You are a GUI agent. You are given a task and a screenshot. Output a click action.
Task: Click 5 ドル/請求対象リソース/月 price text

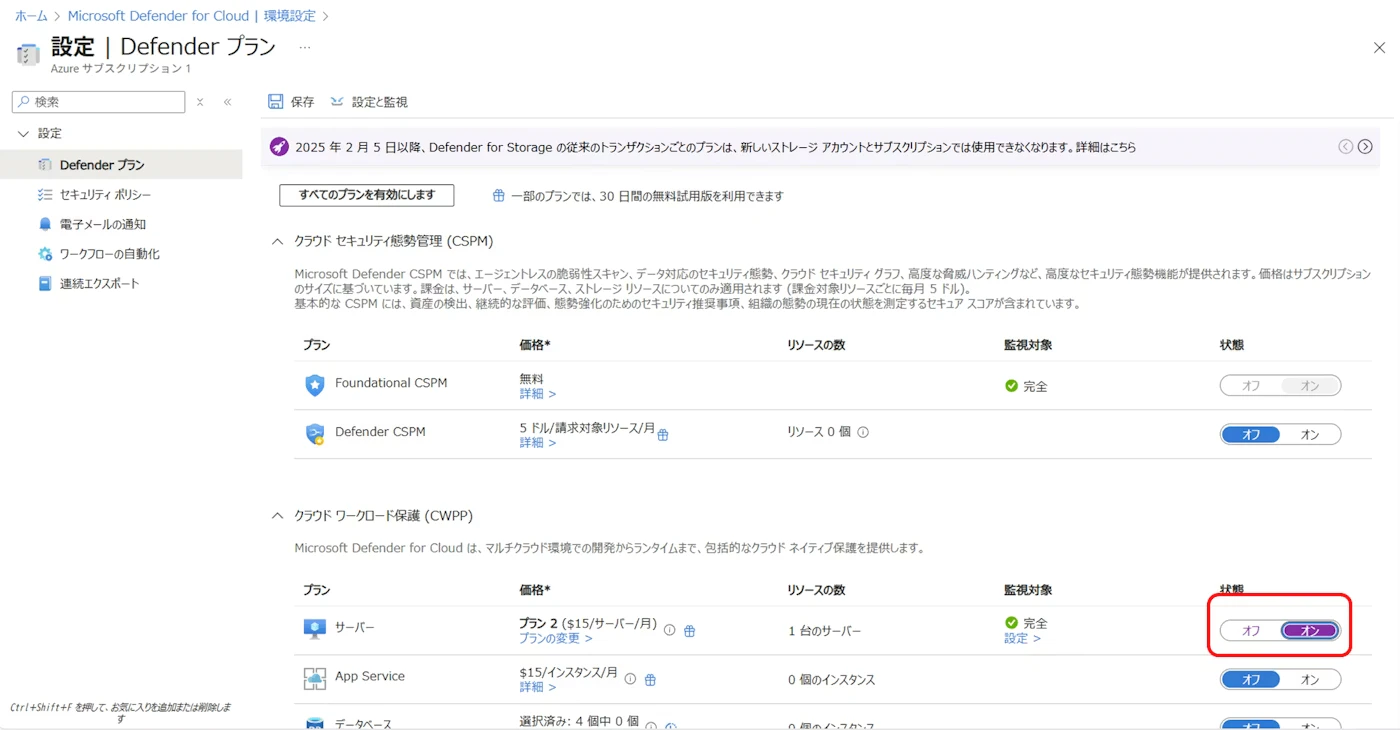[587, 428]
